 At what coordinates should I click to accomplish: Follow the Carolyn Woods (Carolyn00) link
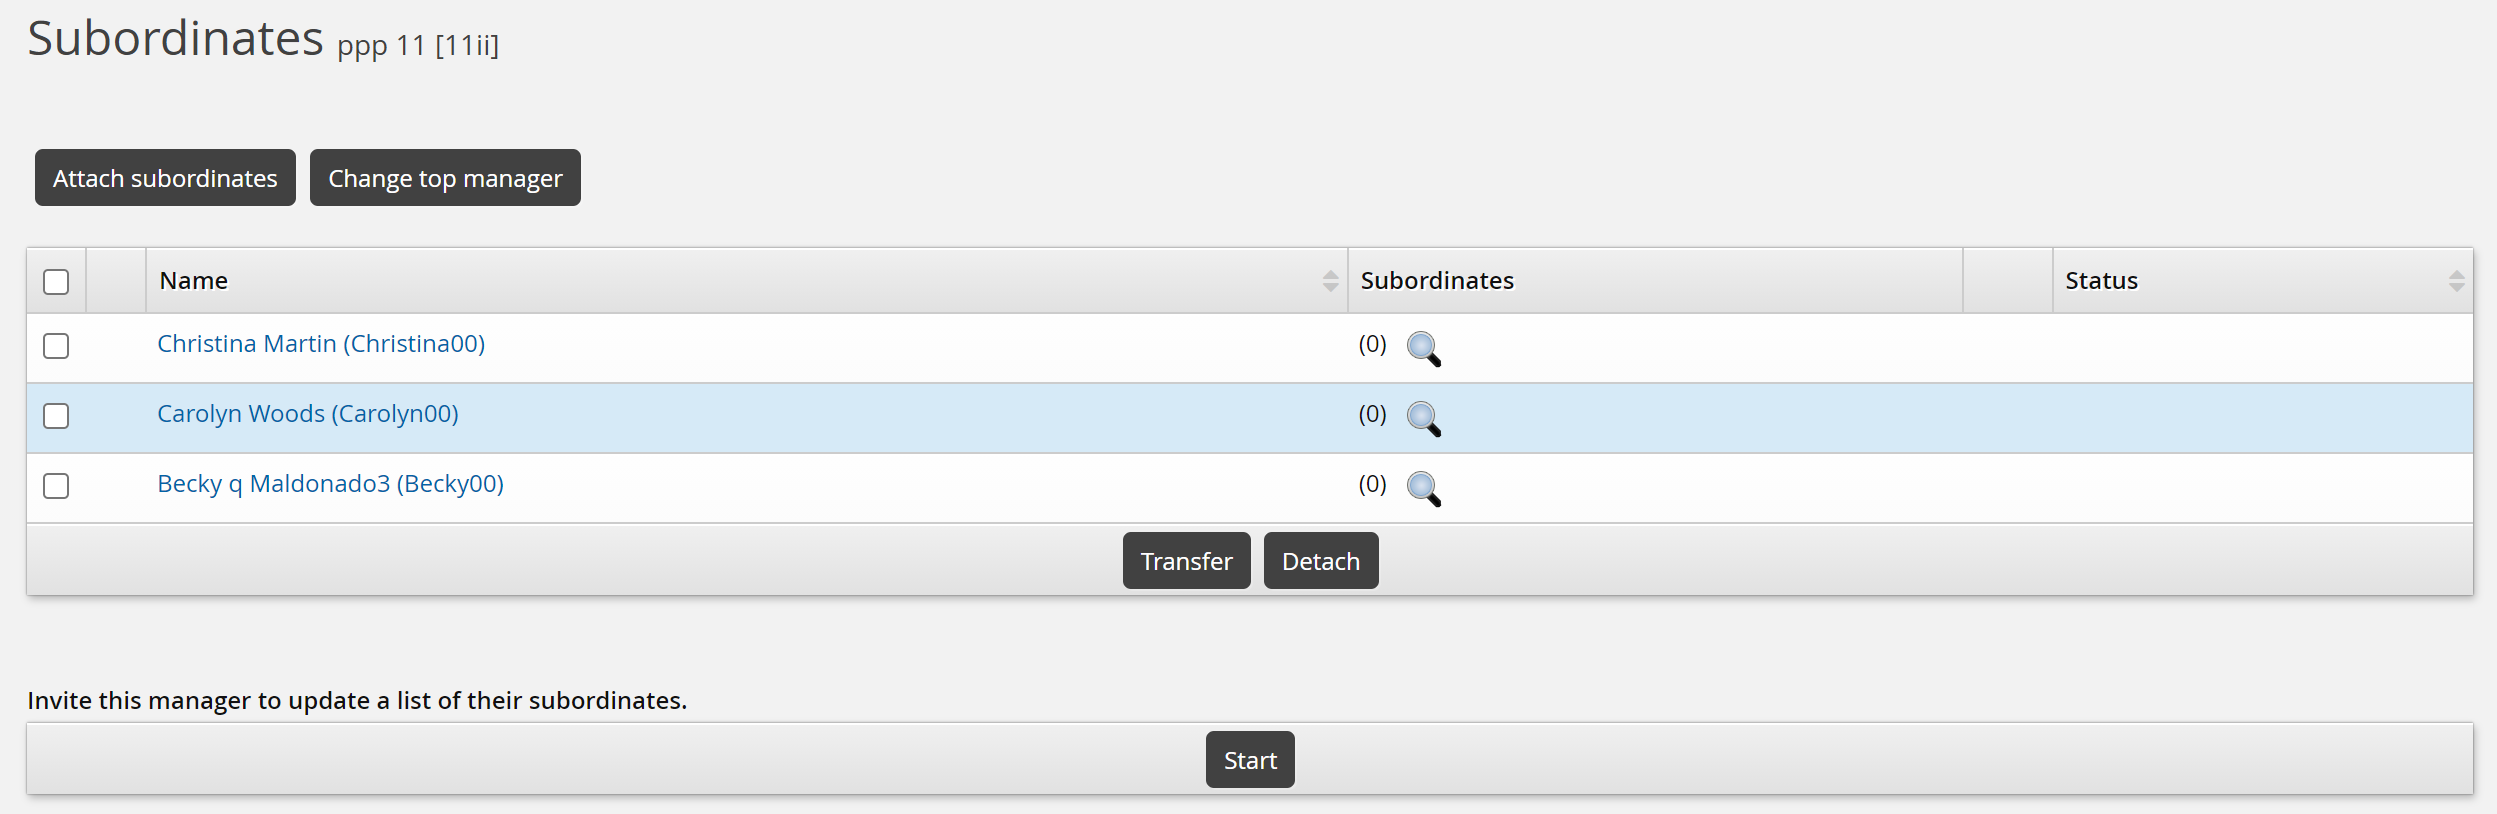tap(308, 414)
